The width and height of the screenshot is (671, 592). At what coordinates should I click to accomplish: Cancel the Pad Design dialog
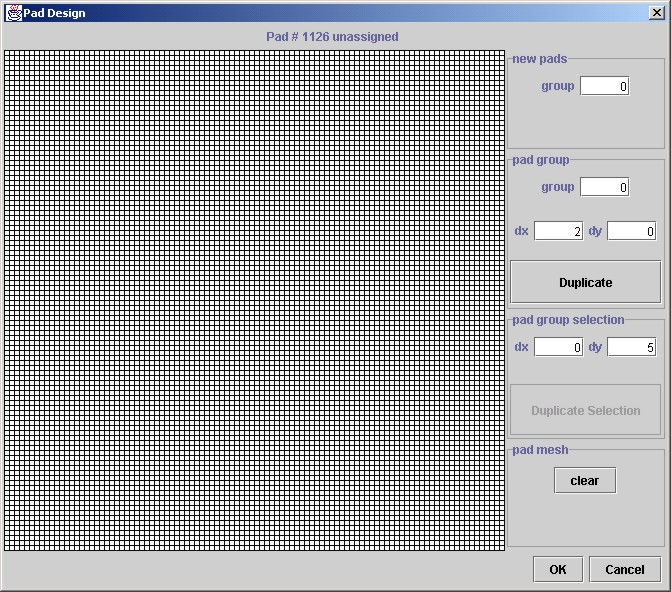(x=625, y=569)
